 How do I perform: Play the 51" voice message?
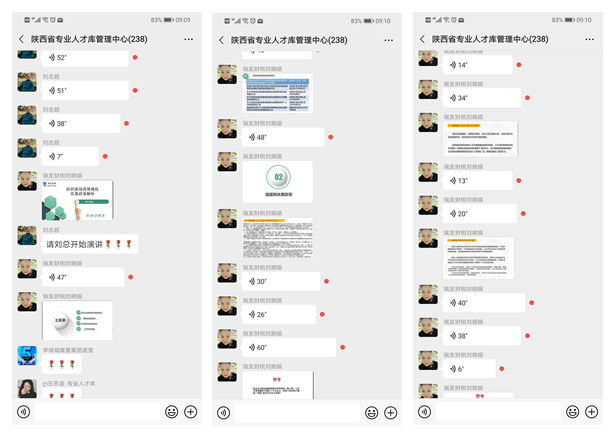tap(85, 90)
